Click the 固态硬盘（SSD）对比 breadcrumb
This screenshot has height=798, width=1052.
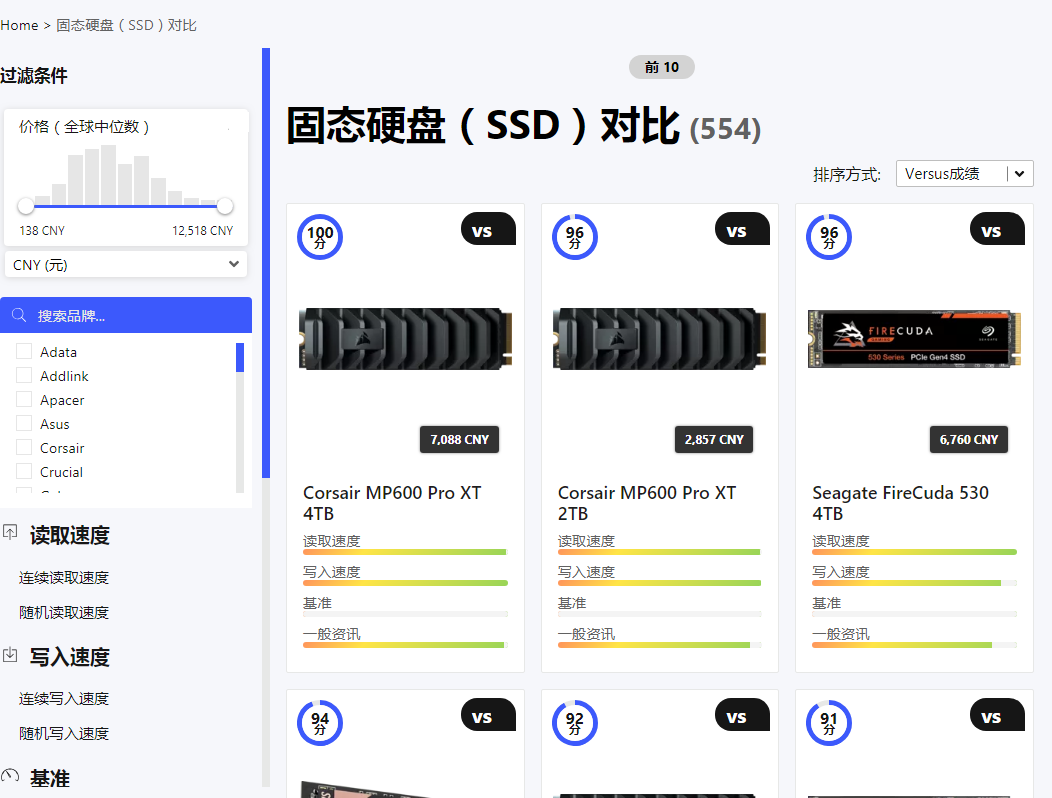pos(126,26)
